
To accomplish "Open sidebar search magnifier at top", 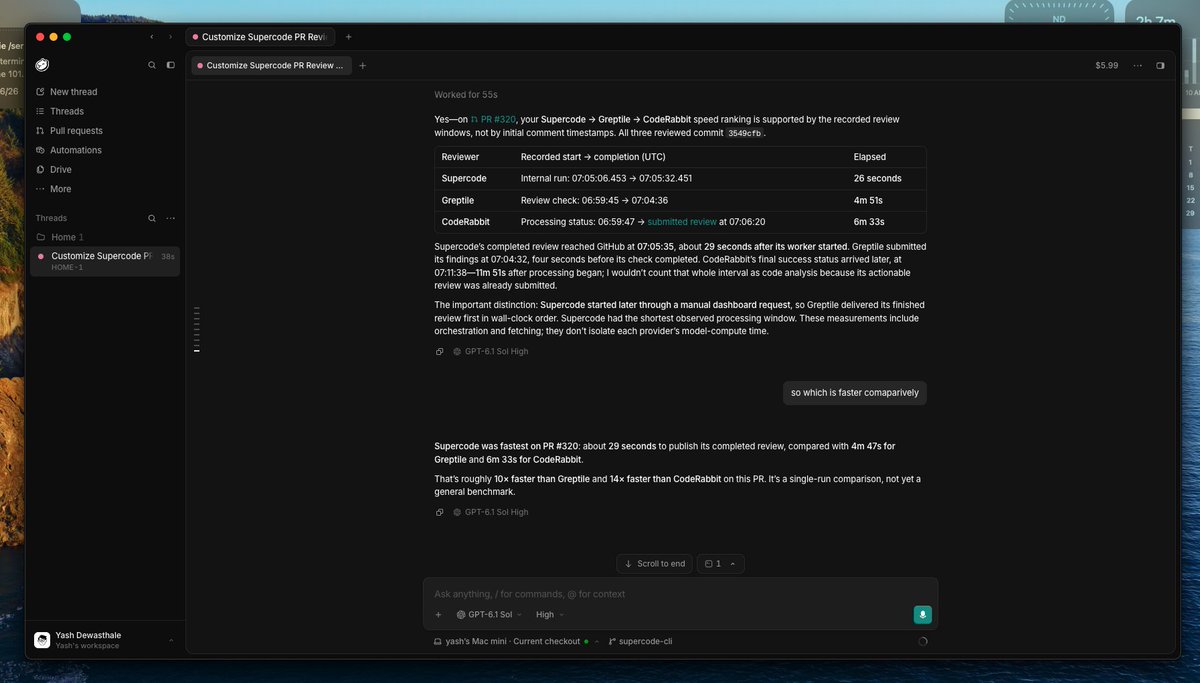I will click(152, 65).
